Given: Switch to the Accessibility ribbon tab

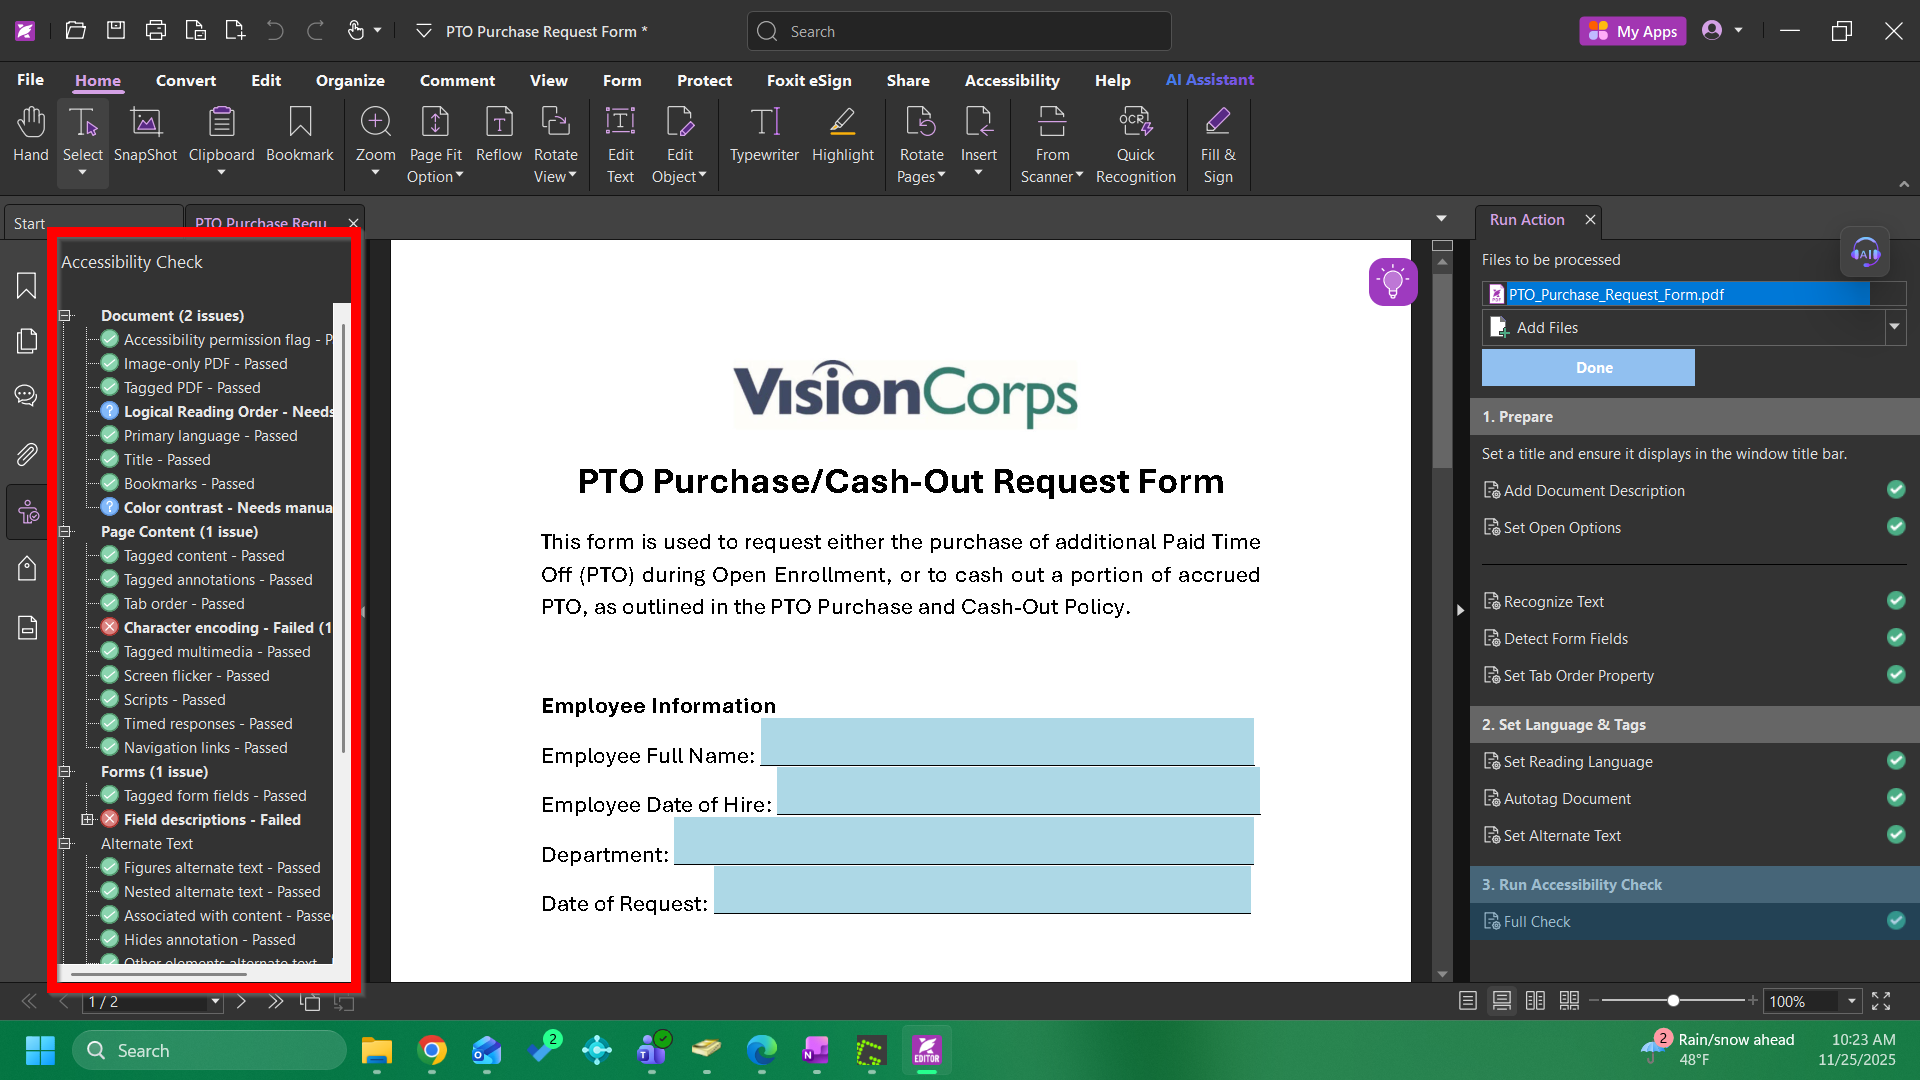Looking at the screenshot, I should 1011,80.
